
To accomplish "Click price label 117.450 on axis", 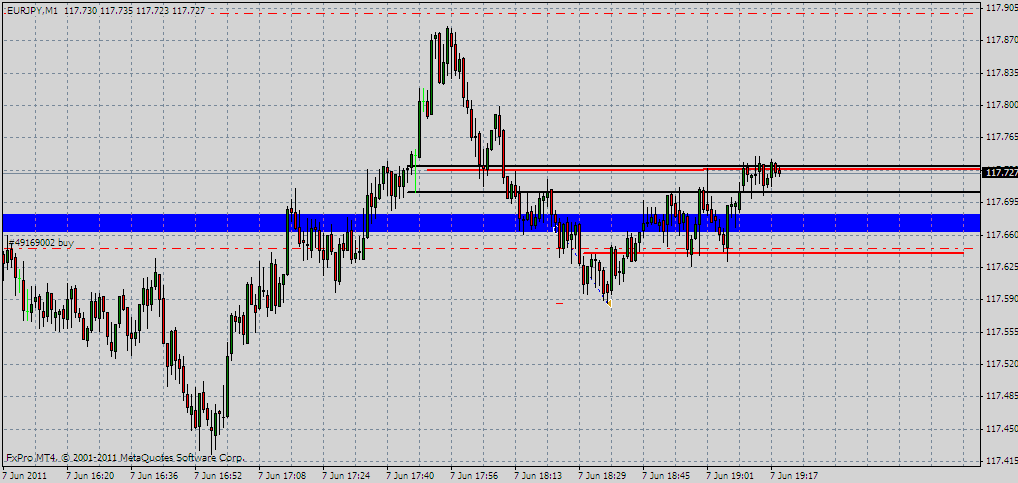I will click(1000, 428).
